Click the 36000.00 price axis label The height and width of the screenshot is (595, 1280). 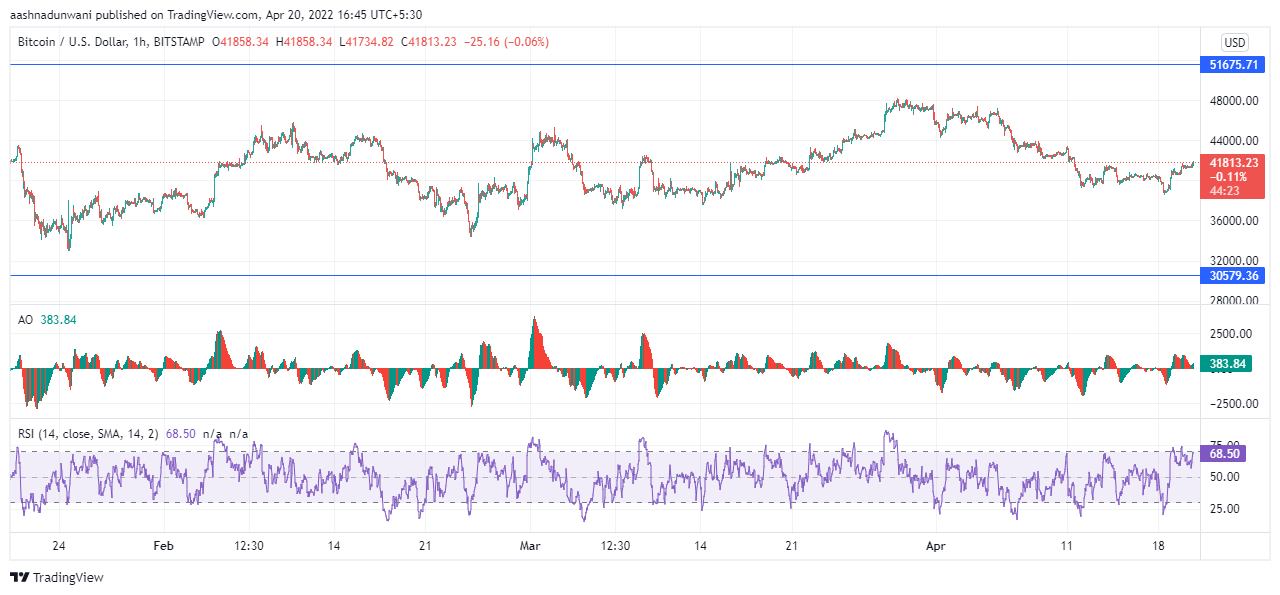pos(1233,221)
